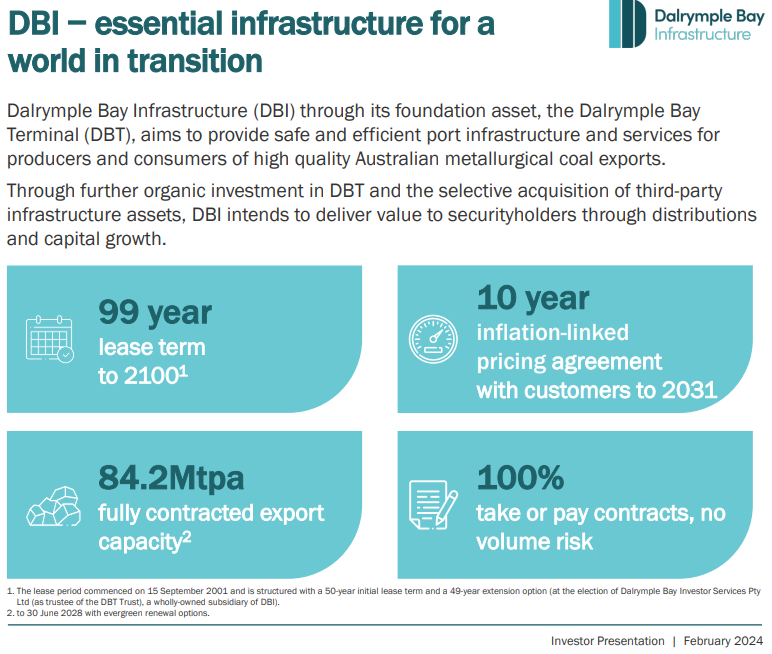Click the 'lease term' text
This screenshot has width=772, height=654.
coord(152,347)
